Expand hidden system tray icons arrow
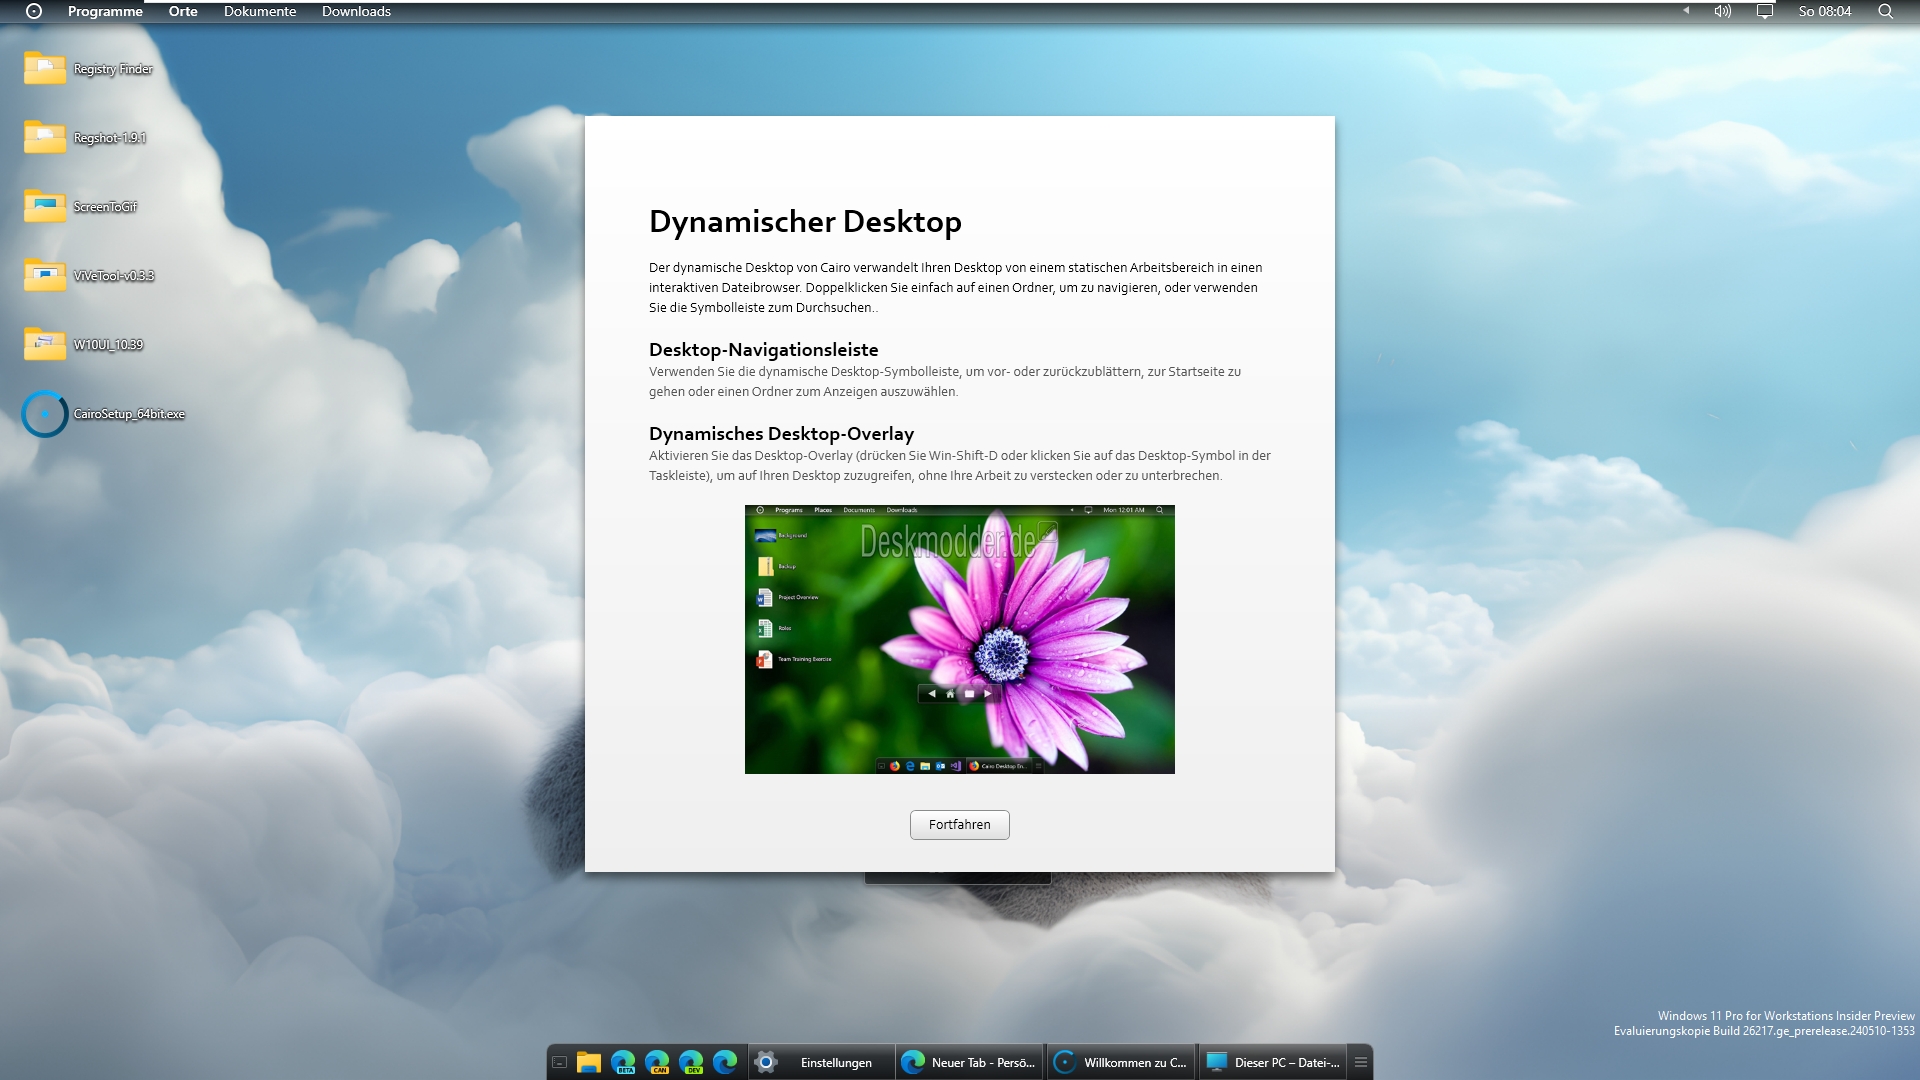This screenshot has width=1920, height=1080. click(x=1686, y=11)
